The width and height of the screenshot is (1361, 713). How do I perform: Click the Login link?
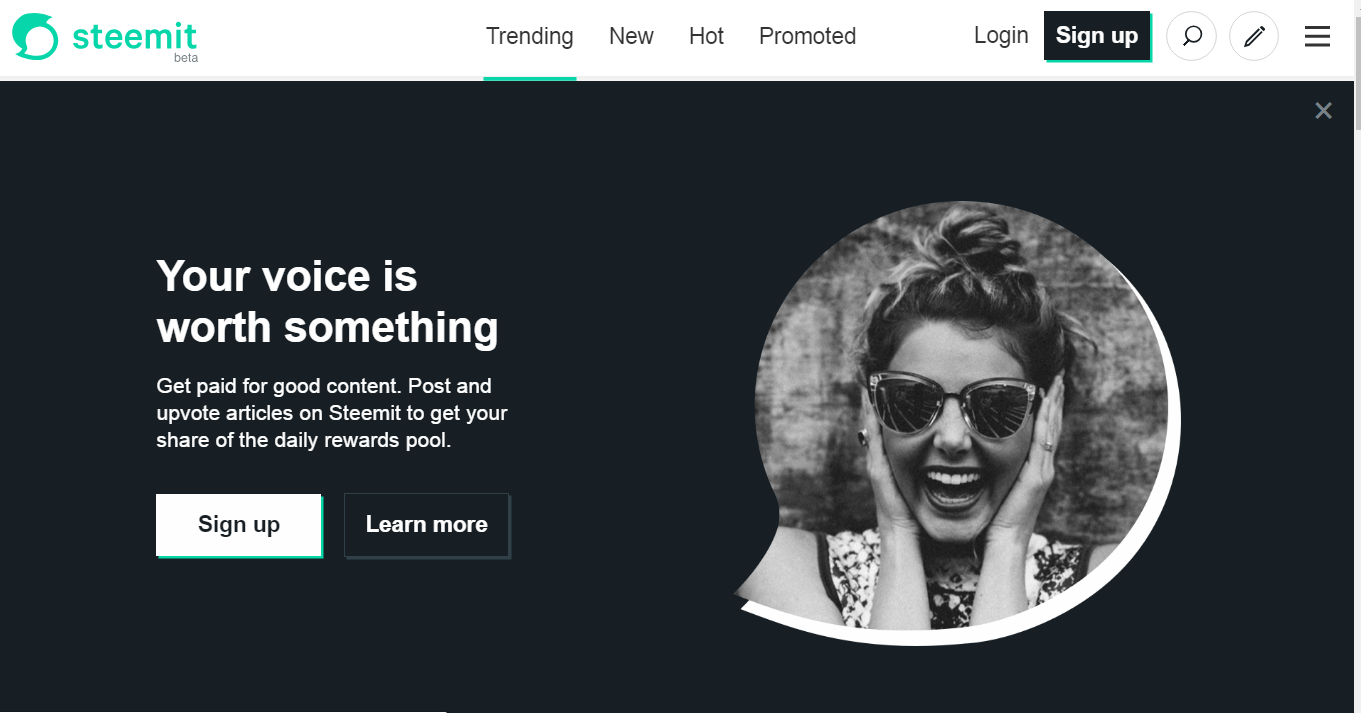[1001, 36]
